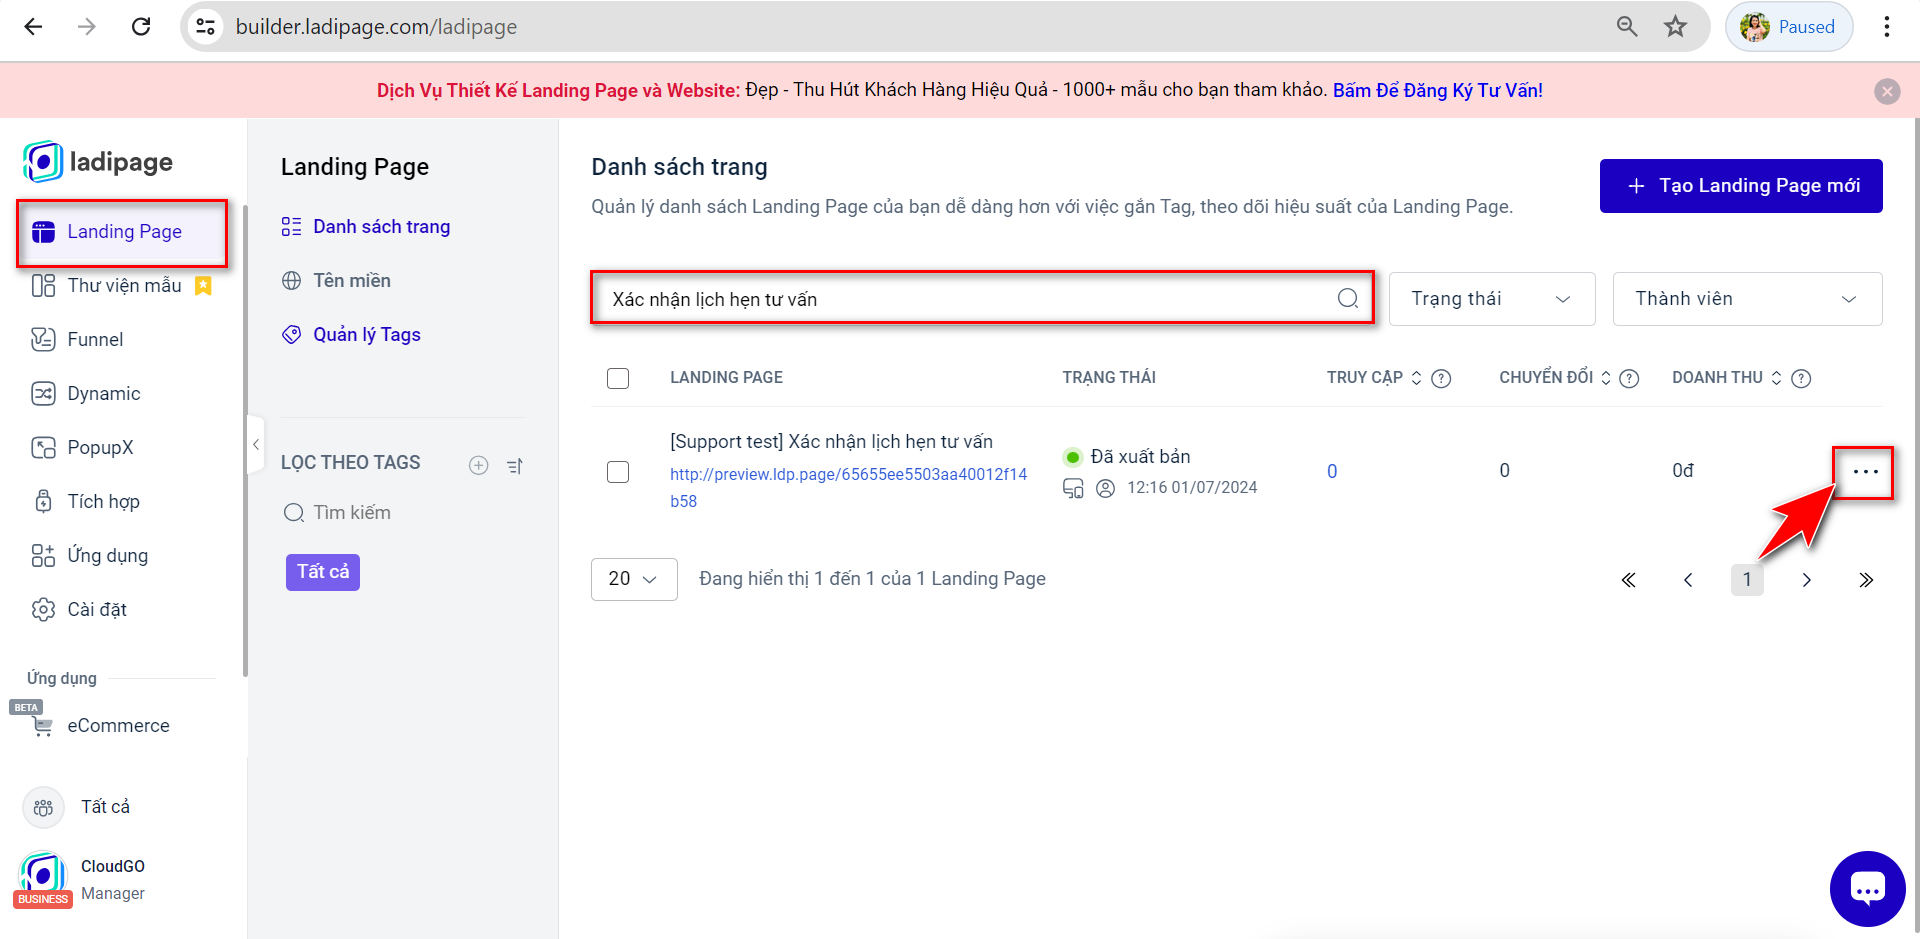Screen dimensions: 1920x939
Task: Open the Tích hợp integrations icon
Action: coord(44,501)
